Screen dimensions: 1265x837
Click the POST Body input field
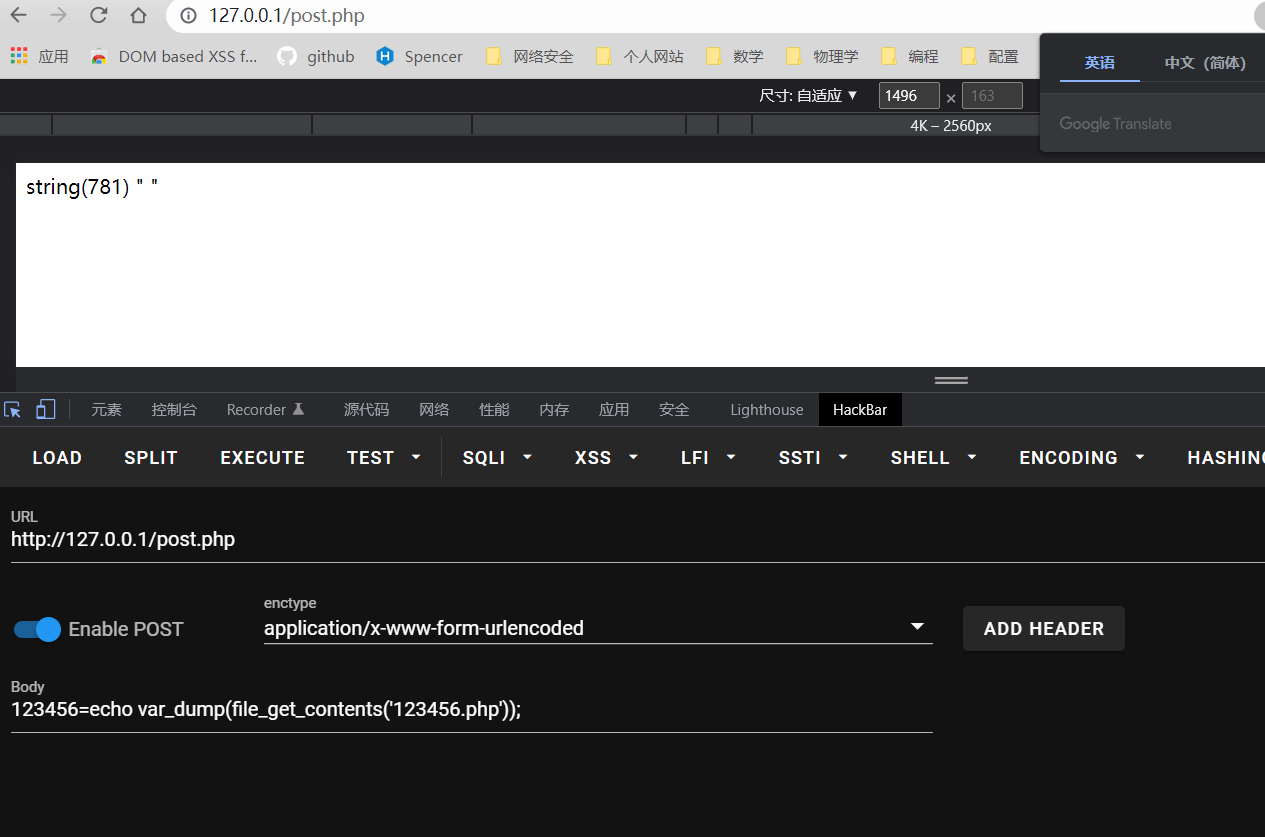[471, 710]
